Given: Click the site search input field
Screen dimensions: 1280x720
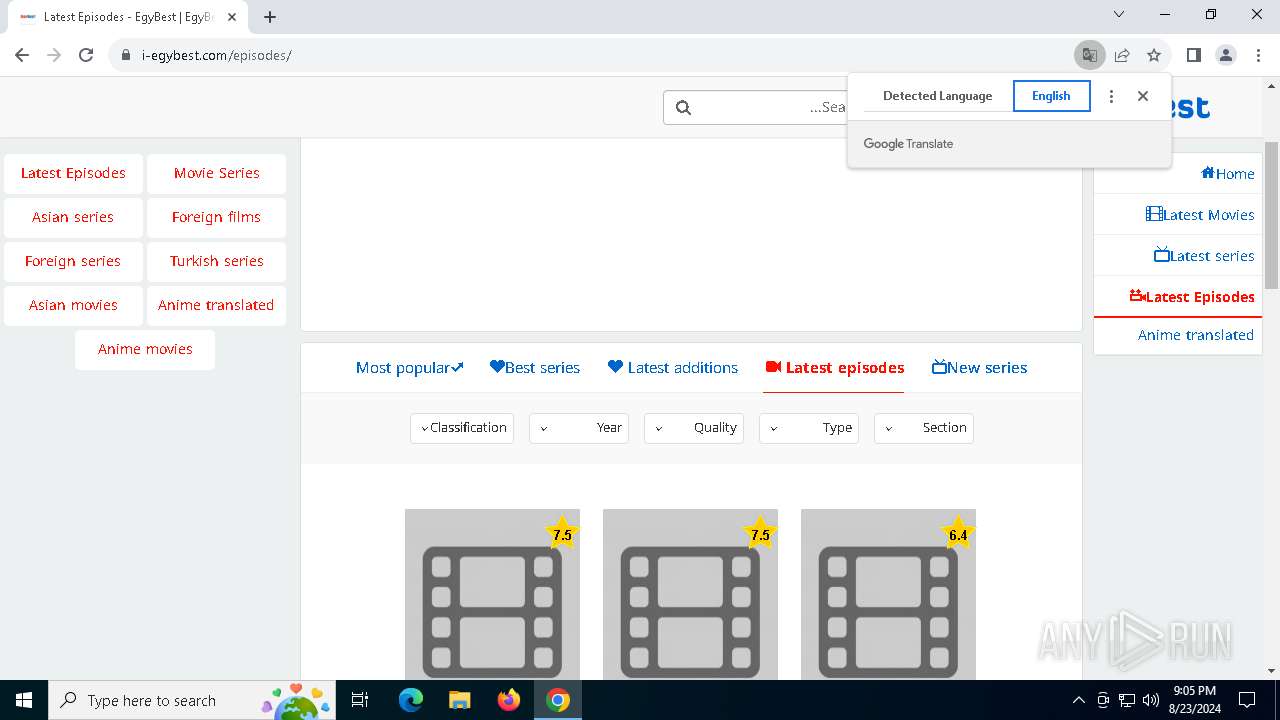Looking at the screenshot, I should [x=756, y=107].
